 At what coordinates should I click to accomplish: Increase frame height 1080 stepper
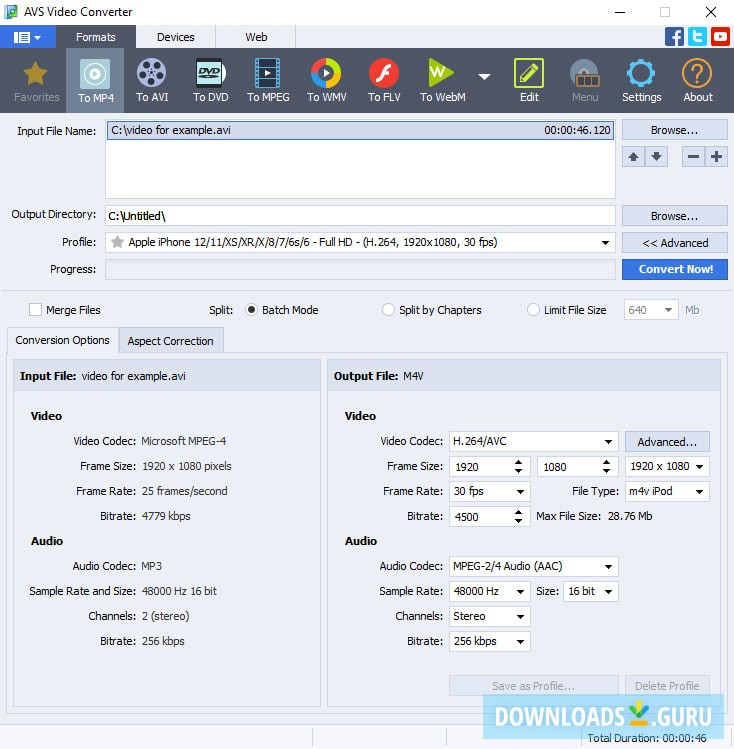click(606, 462)
